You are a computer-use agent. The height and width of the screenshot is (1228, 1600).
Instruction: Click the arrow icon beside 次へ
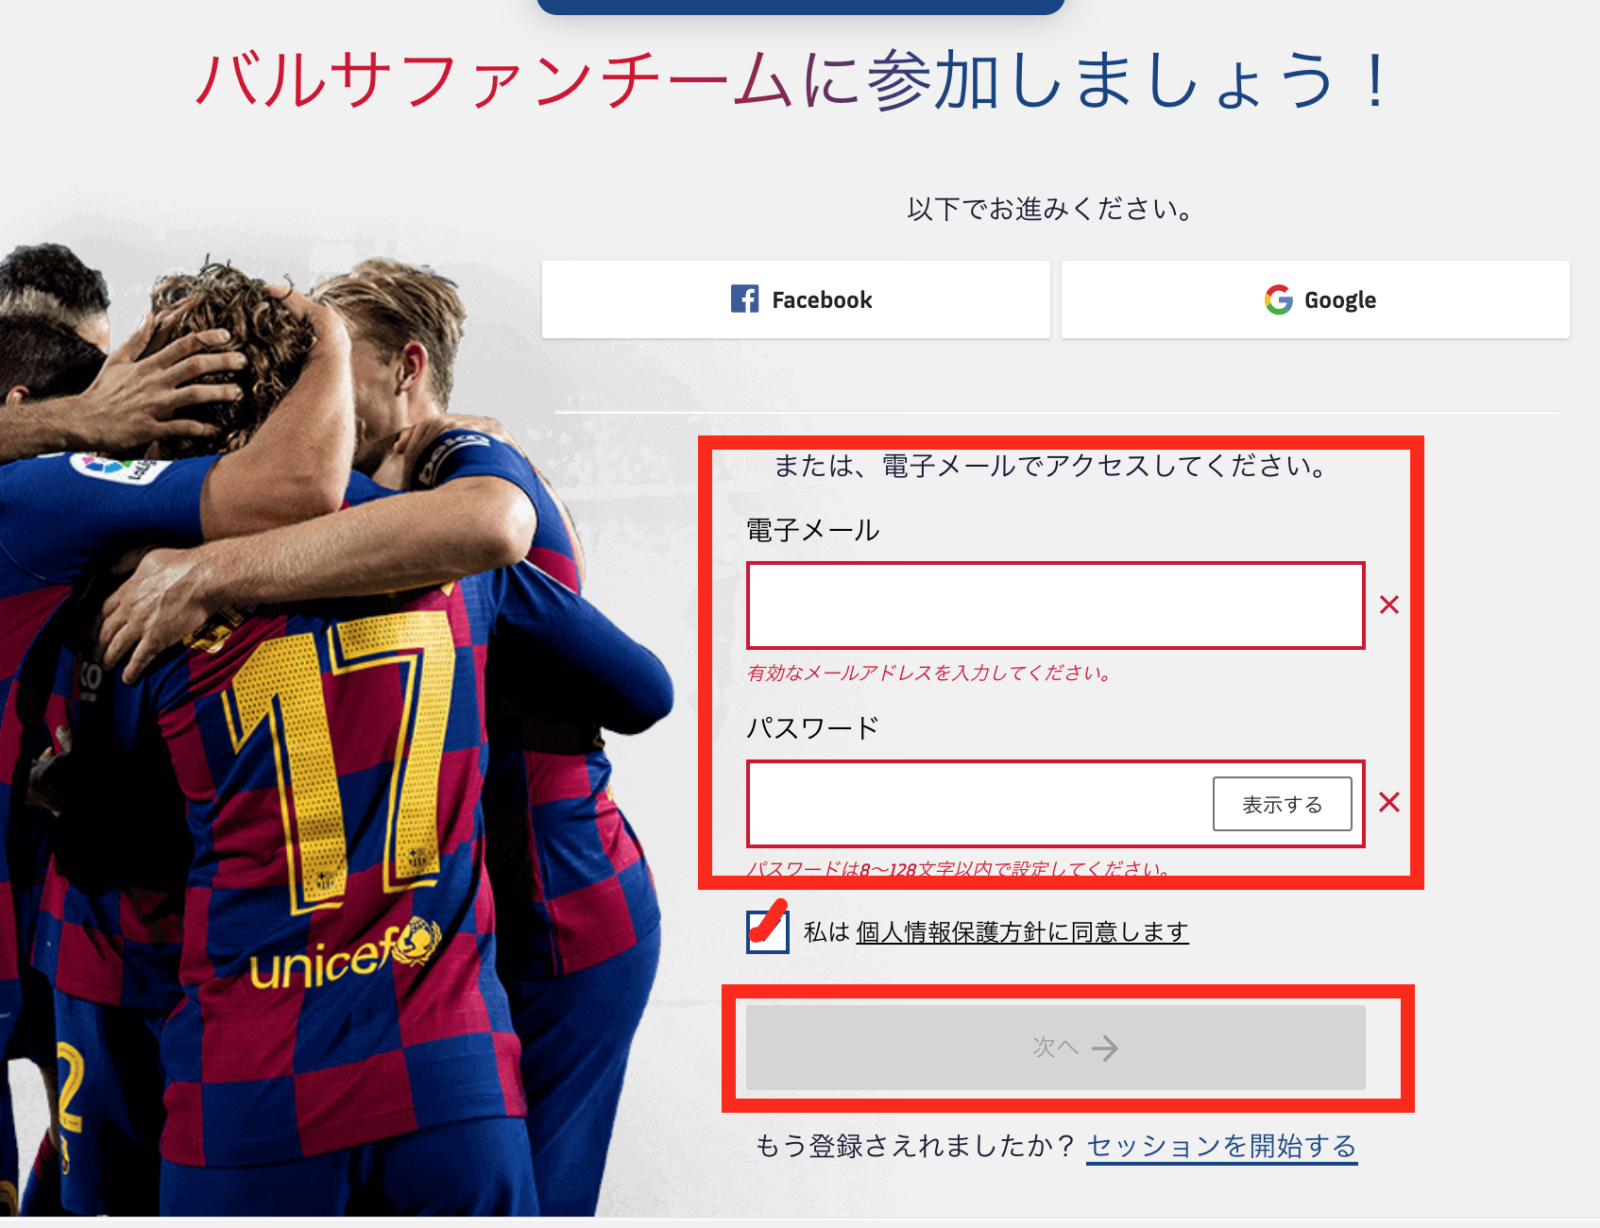click(1105, 1048)
